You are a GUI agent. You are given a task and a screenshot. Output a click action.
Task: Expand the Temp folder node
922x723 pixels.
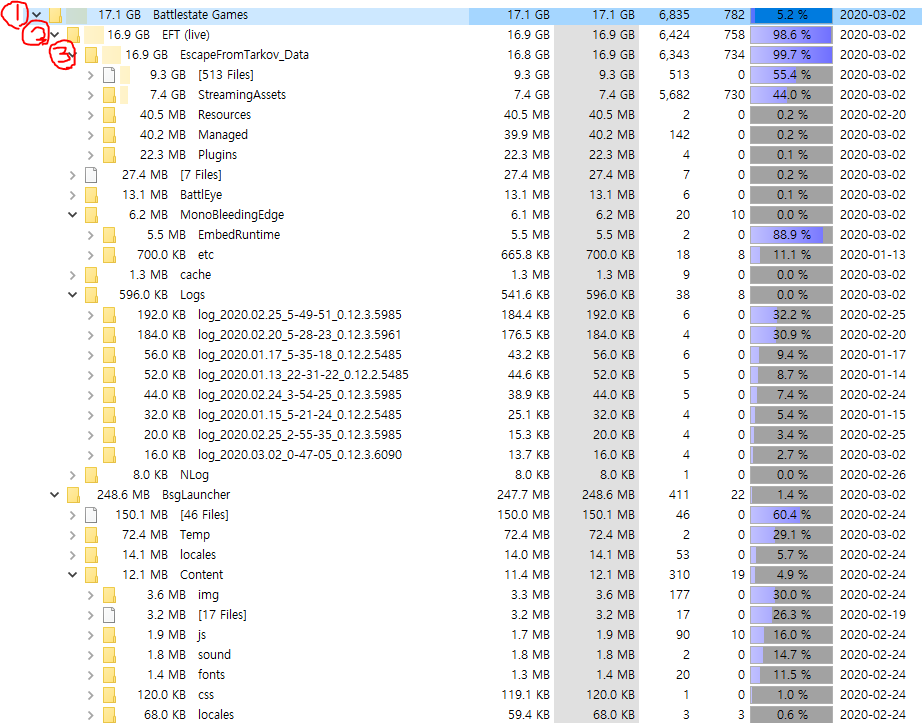(72, 534)
